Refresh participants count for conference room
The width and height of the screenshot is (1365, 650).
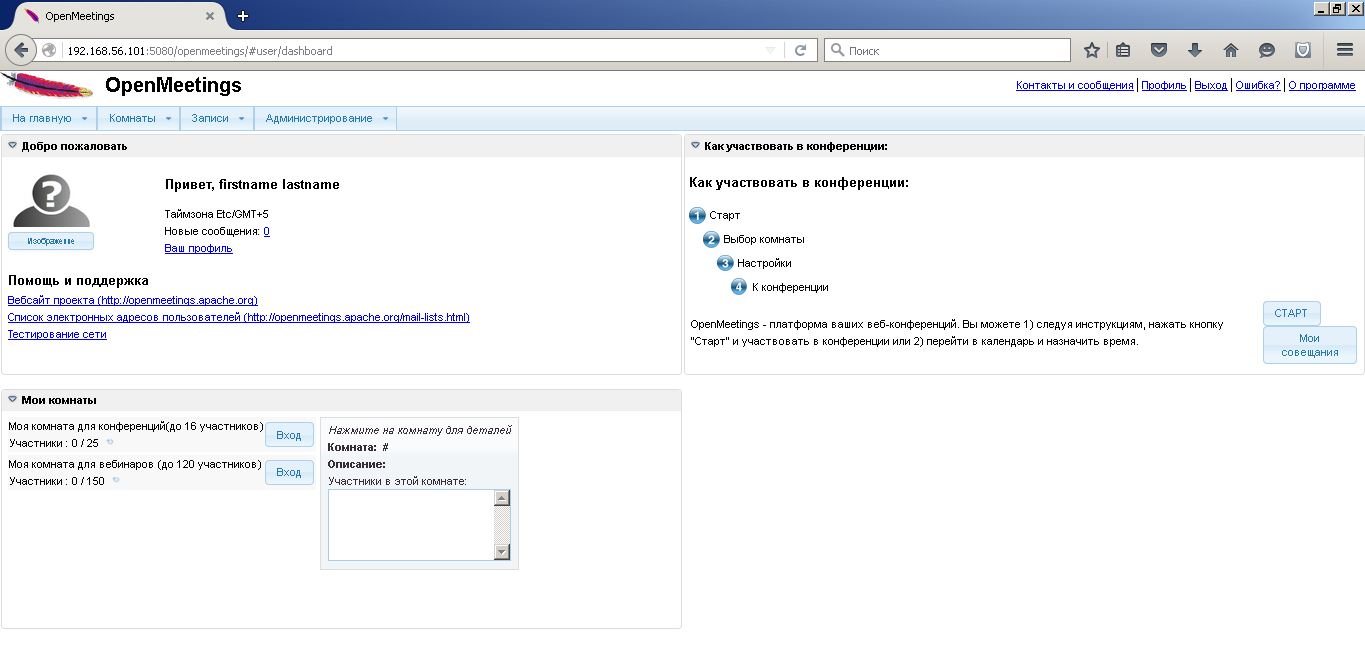tap(110, 442)
